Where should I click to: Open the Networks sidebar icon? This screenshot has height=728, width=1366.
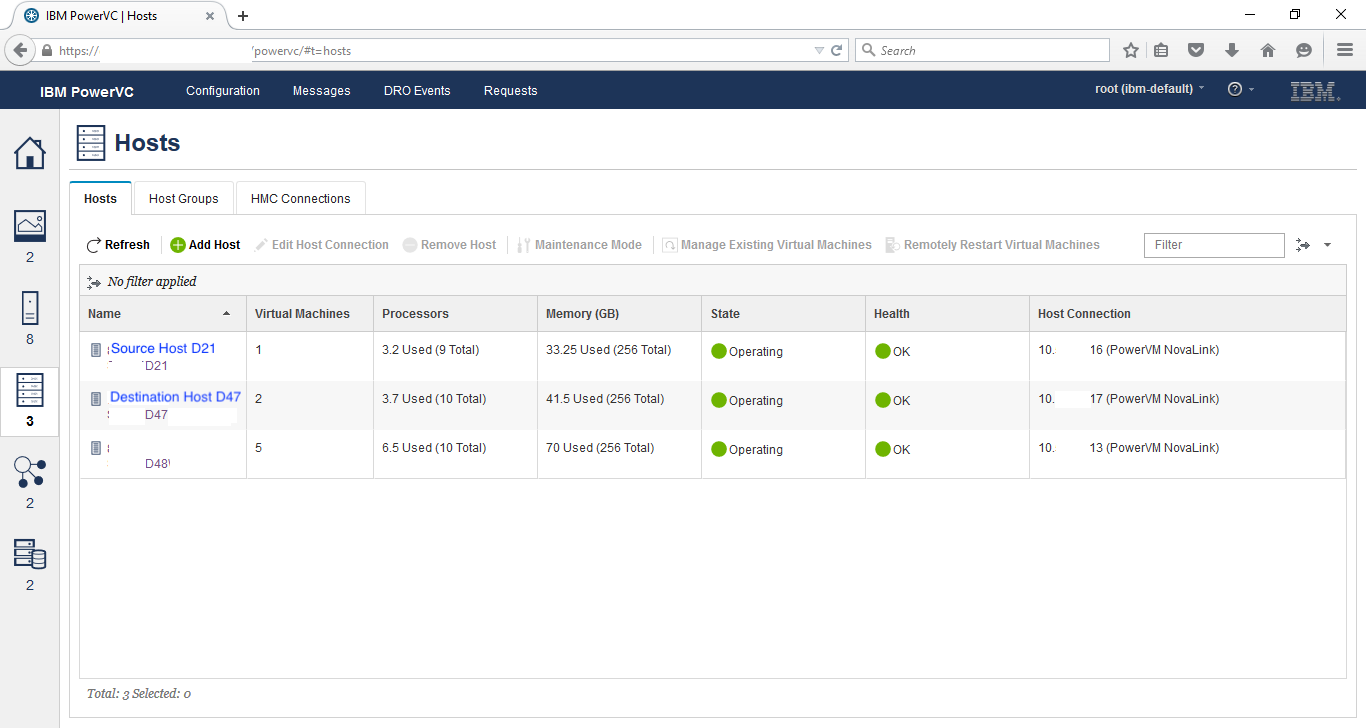click(29, 471)
